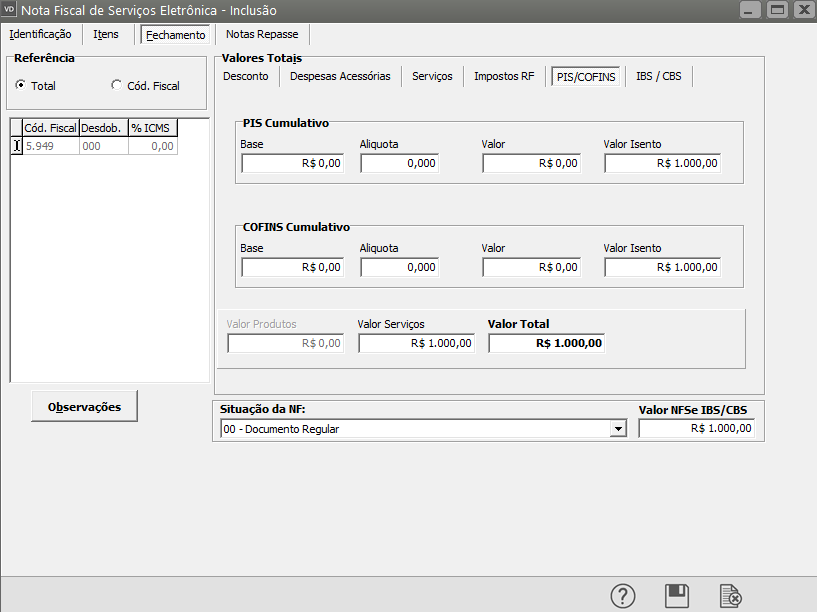The width and height of the screenshot is (817, 612).
Task: Click the COFINS Cumulativo Aliquota field
Action: (399, 268)
